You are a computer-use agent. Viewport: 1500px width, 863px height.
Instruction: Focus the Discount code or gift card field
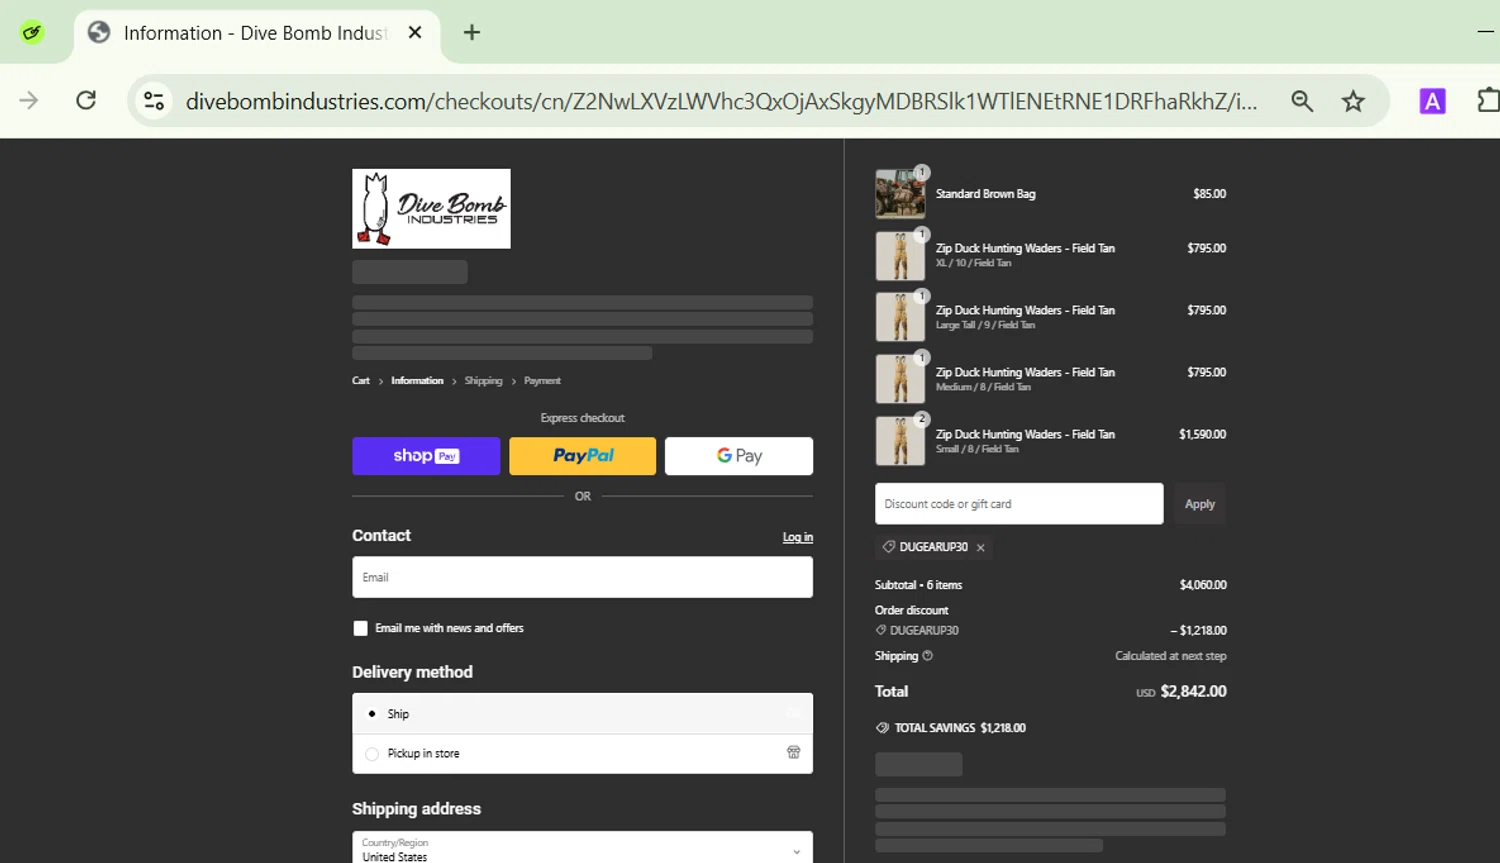point(1019,504)
